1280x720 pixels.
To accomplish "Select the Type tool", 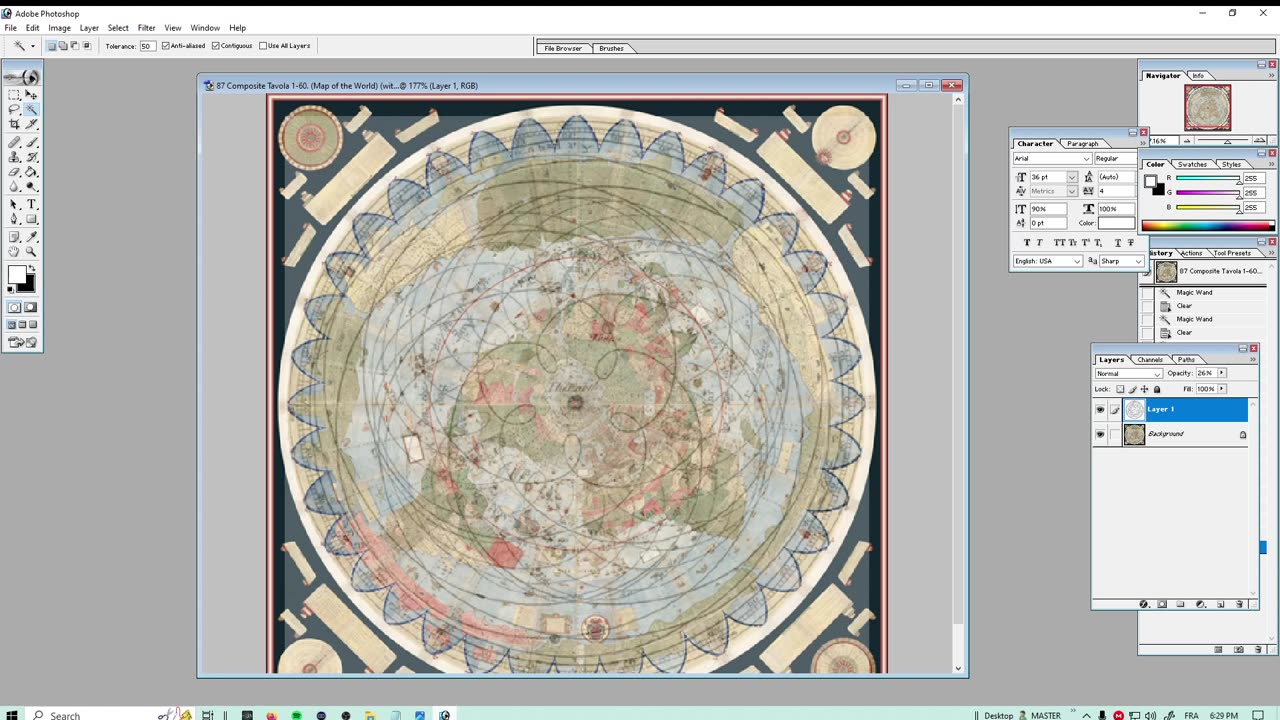I will tap(31, 204).
